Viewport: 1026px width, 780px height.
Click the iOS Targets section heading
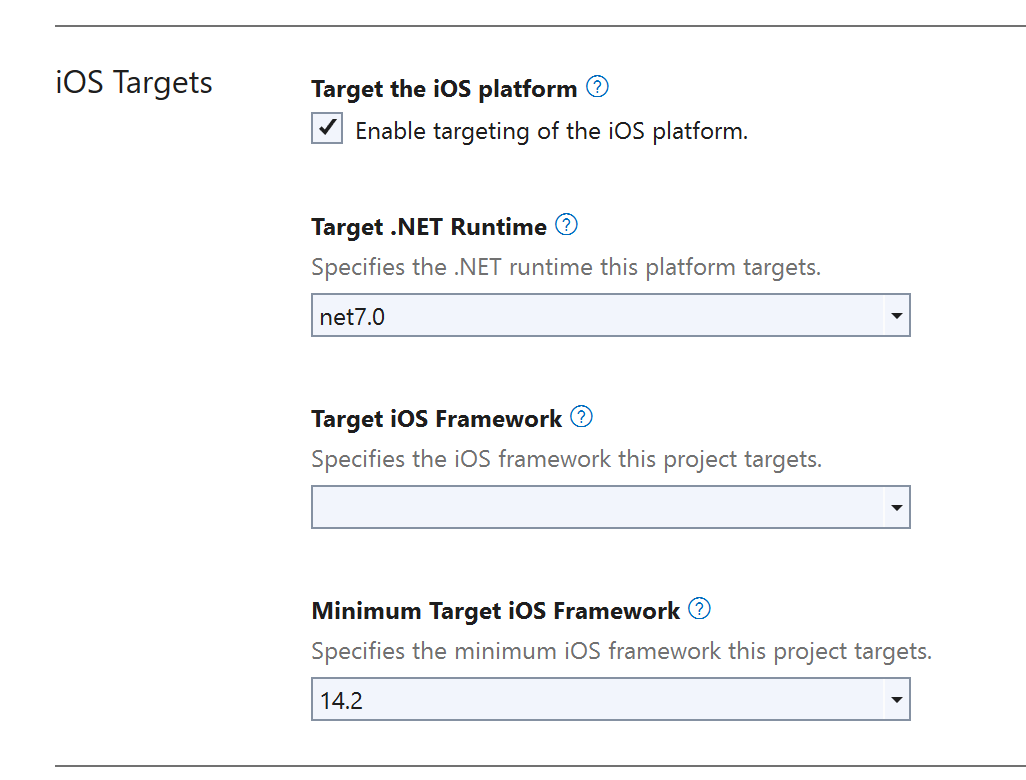click(x=134, y=82)
